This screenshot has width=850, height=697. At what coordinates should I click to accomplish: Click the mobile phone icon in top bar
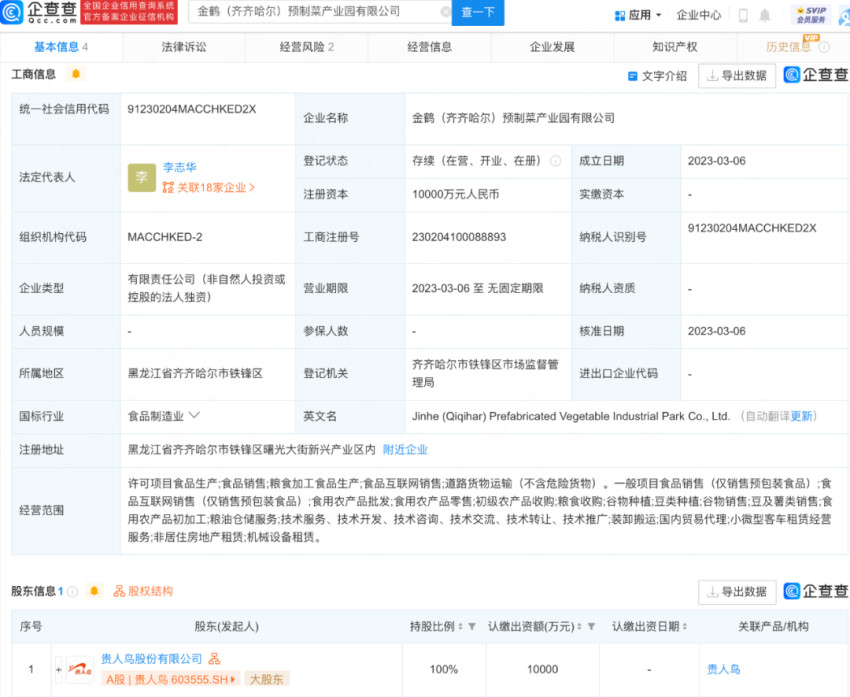click(743, 14)
